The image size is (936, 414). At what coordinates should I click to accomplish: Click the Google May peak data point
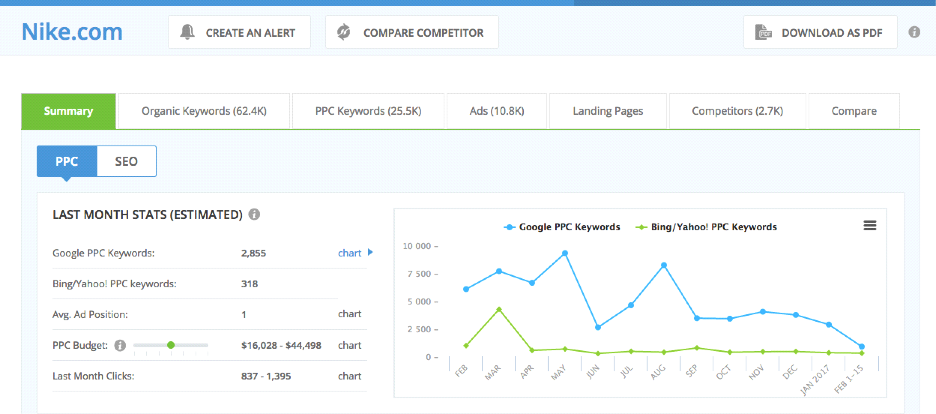(564, 254)
